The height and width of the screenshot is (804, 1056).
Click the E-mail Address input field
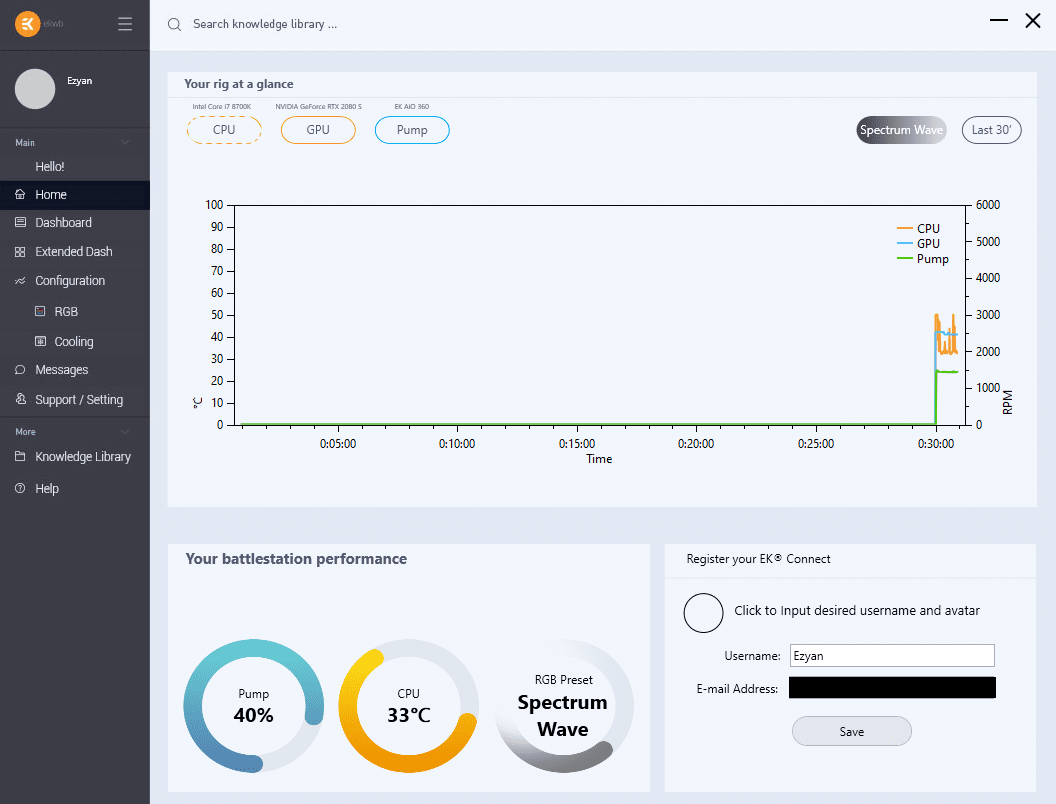(x=892, y=688)
